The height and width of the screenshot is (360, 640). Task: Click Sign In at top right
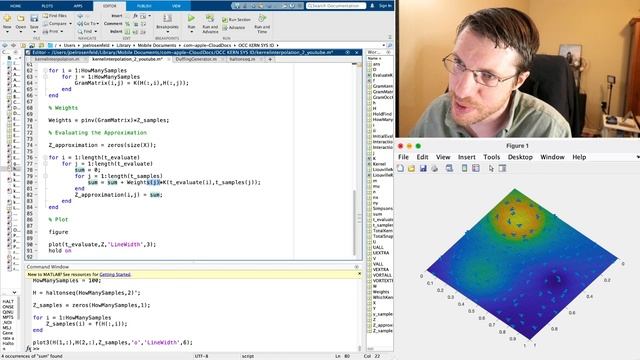385,6
